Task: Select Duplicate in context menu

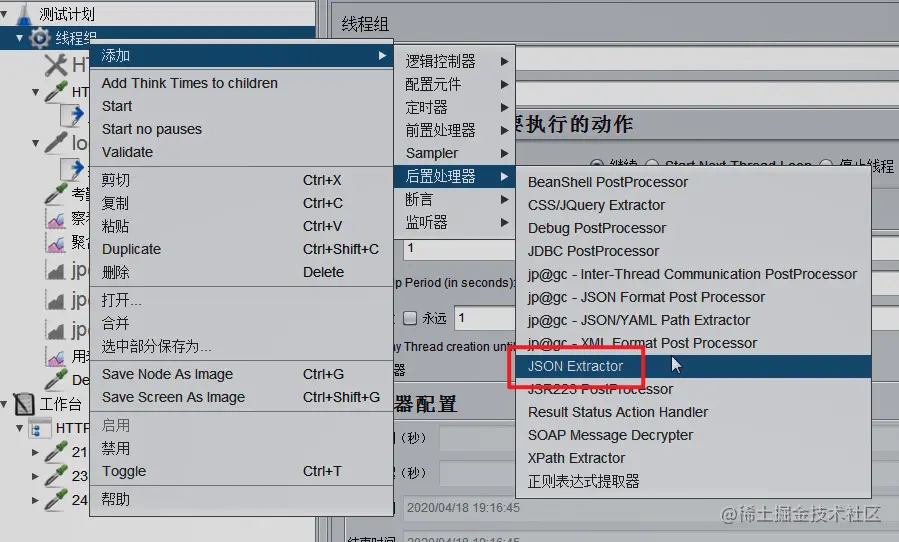Action: point(241,249)
